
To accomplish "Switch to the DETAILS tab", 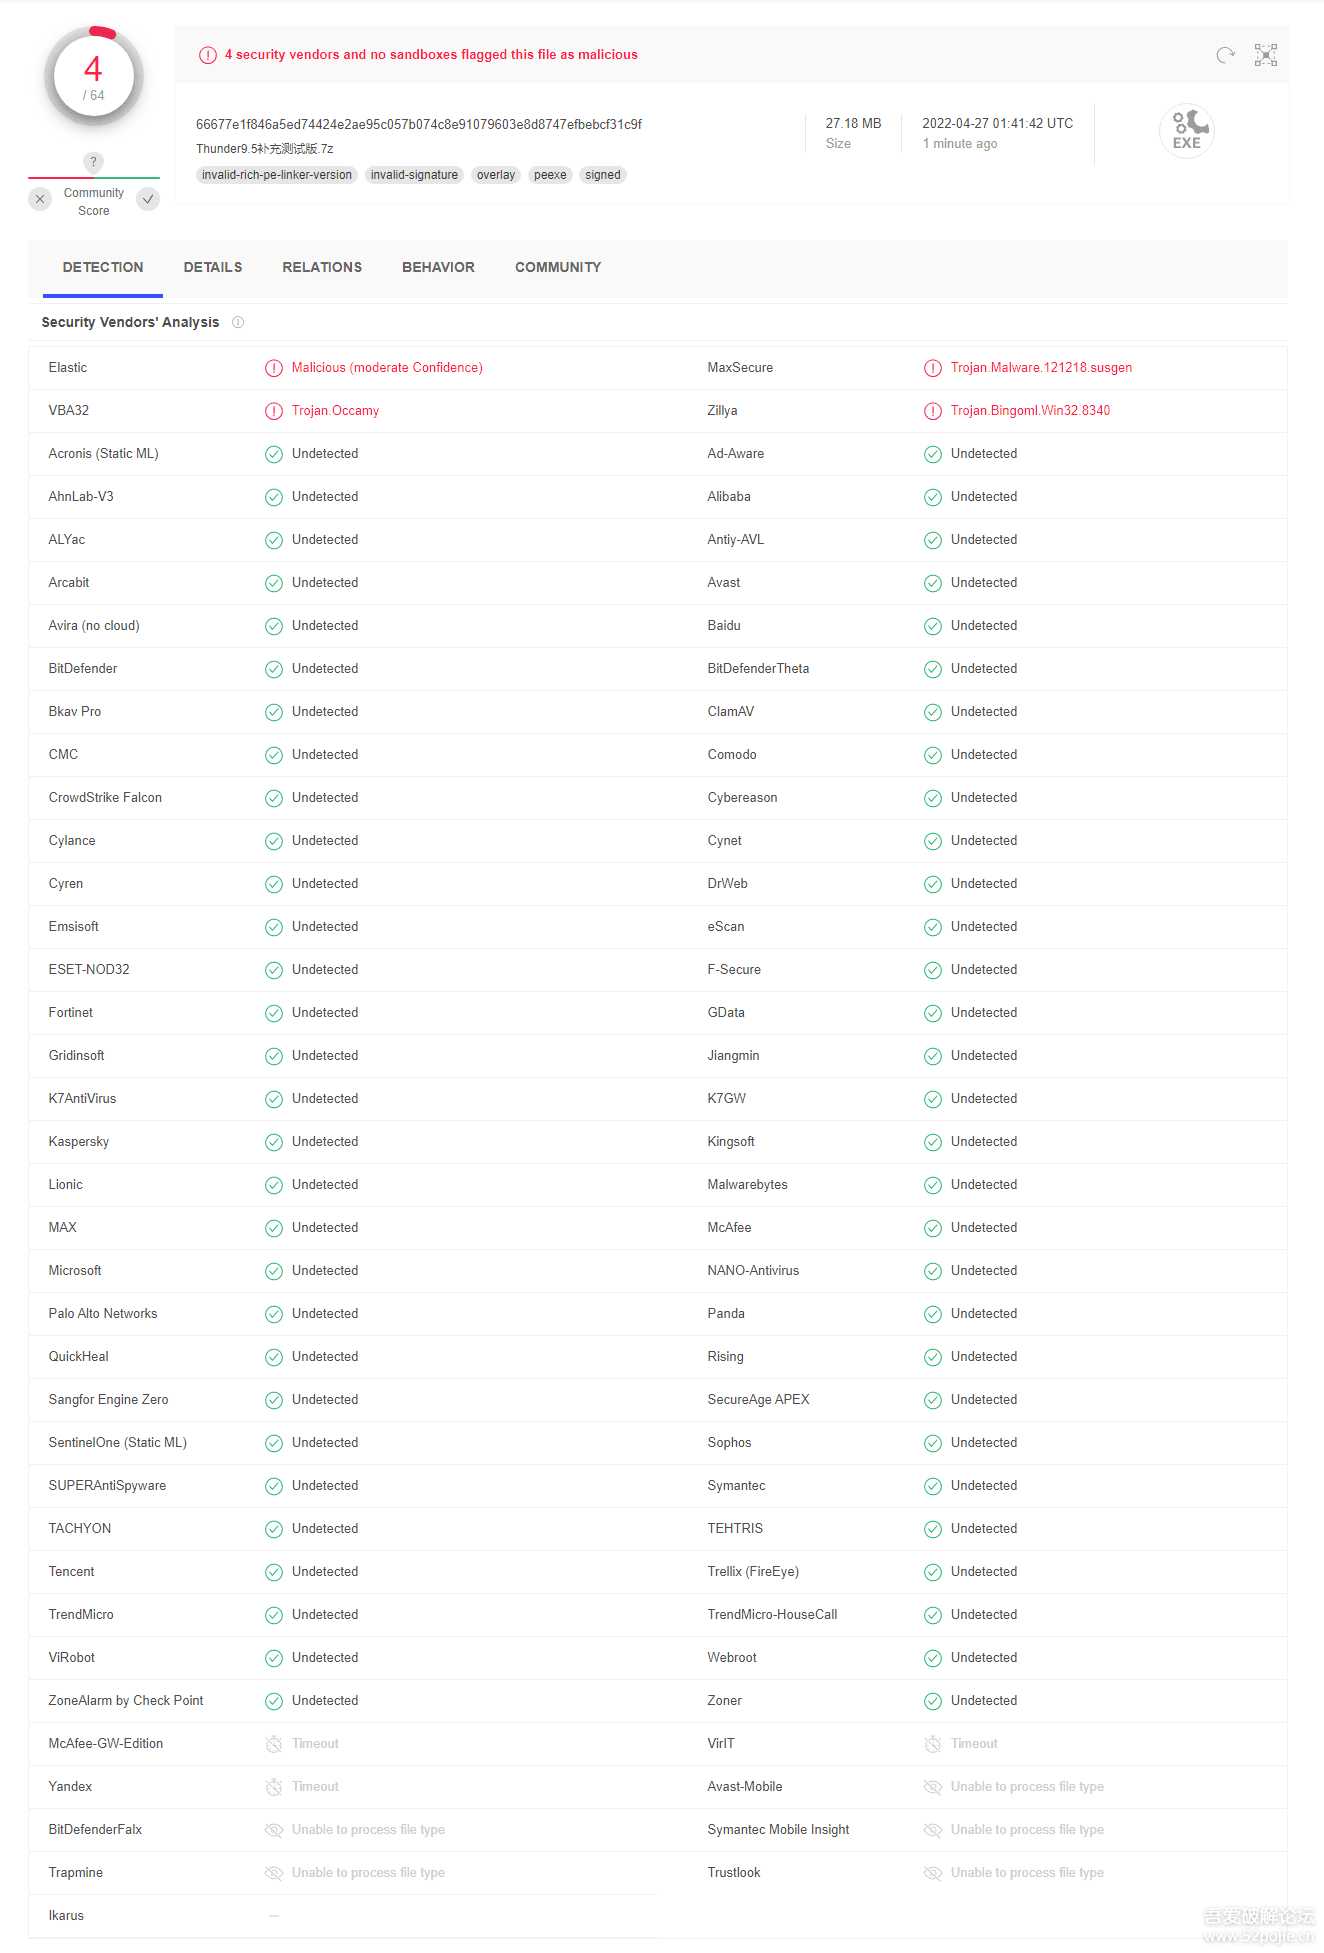I will point(213,267).
